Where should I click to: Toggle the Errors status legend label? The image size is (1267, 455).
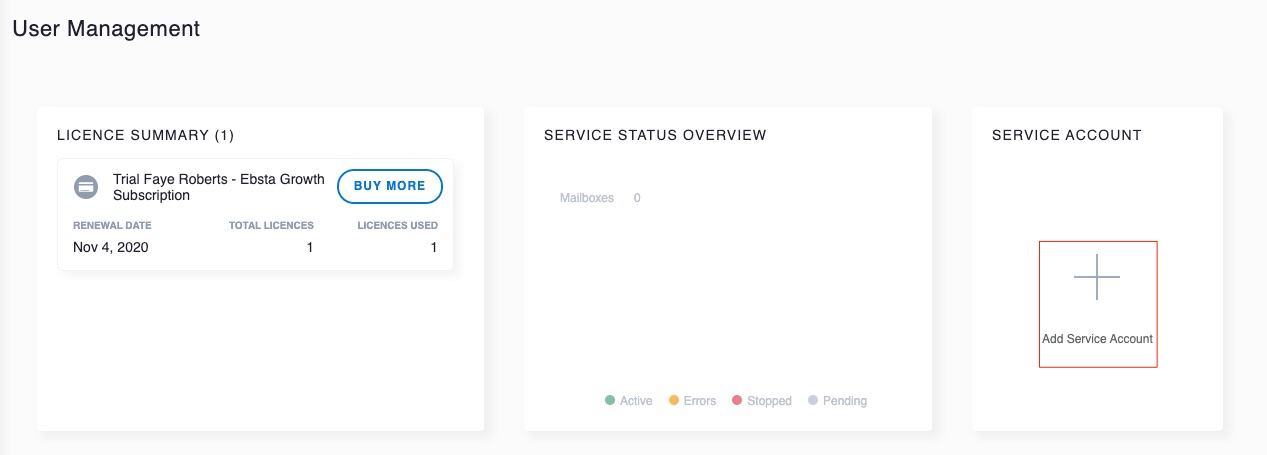(x=700, y=401)
